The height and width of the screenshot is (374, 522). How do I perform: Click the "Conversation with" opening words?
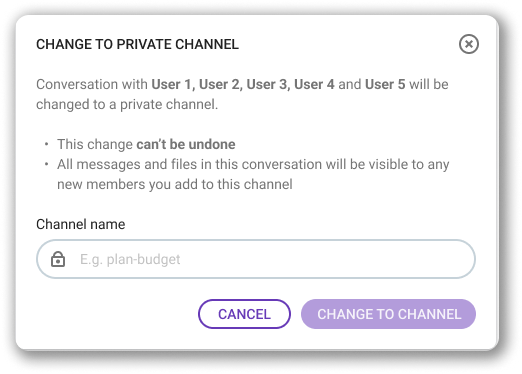pyautogui.click(x=92, y=84)
